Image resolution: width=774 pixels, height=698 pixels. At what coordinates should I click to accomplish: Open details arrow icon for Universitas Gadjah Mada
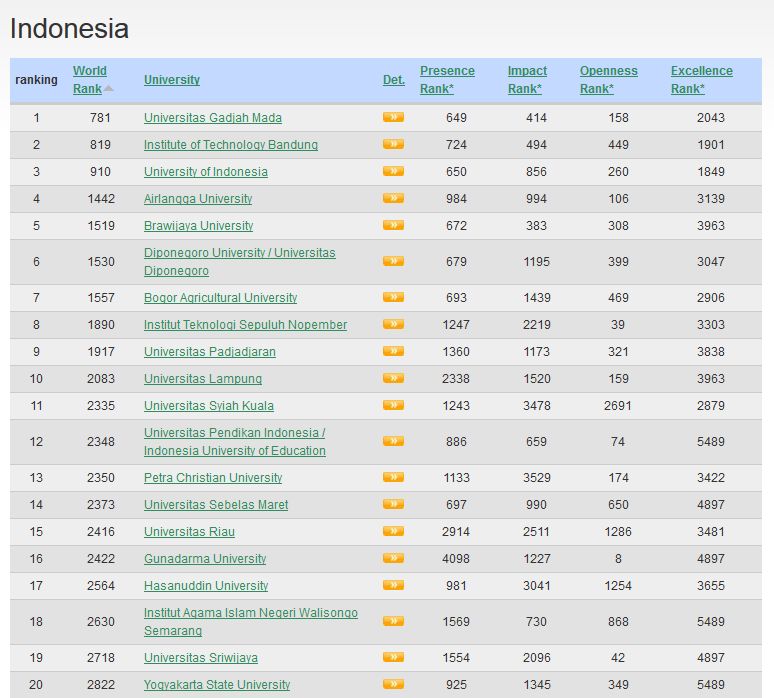tap(393, 117)
